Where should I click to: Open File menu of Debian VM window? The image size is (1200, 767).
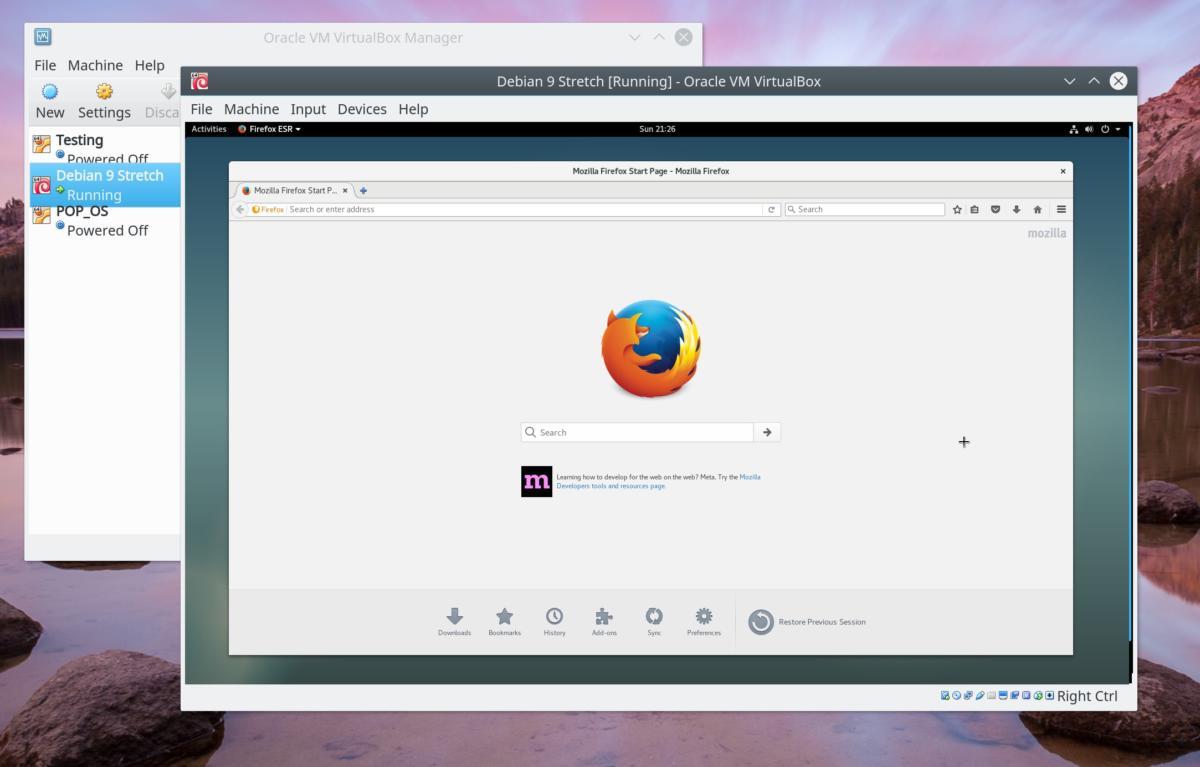[x=201, y=109]
